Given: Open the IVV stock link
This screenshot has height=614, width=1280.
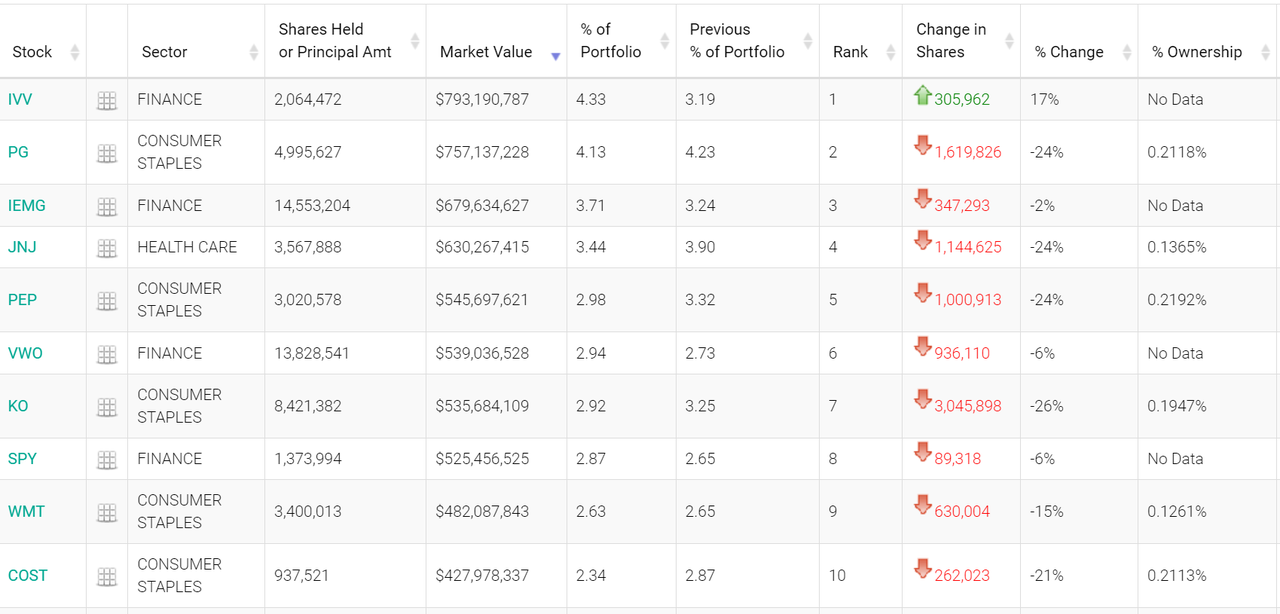Looking at the screenshot, I should [20, 100].
